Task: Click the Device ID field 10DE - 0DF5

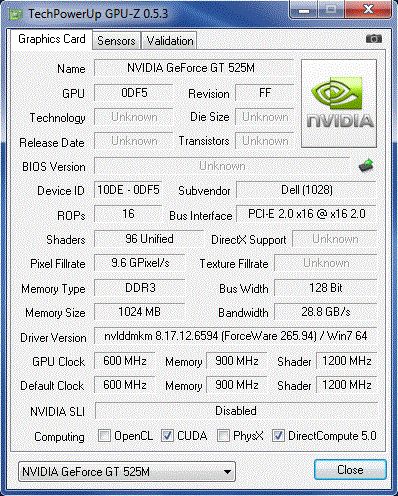Action: pyautogui.click(x=128, y=190)
